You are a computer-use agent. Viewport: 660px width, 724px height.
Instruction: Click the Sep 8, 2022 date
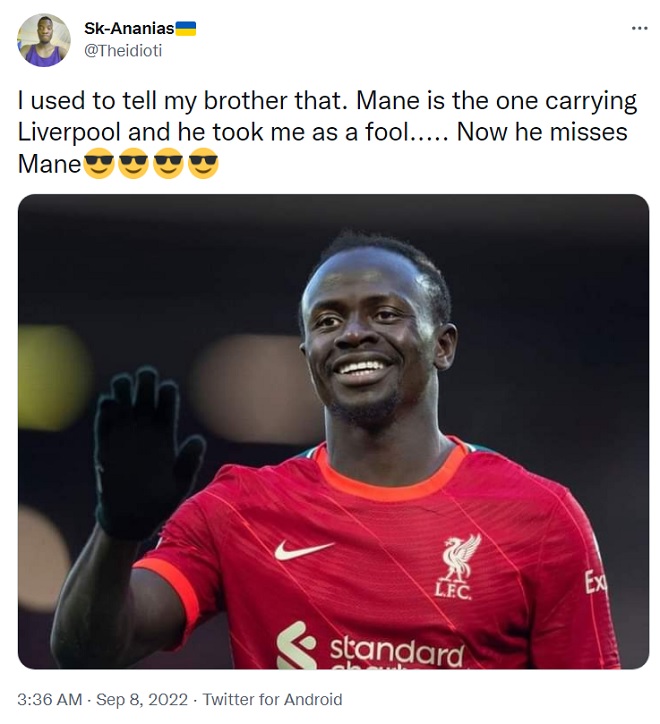tap(142, 699)
